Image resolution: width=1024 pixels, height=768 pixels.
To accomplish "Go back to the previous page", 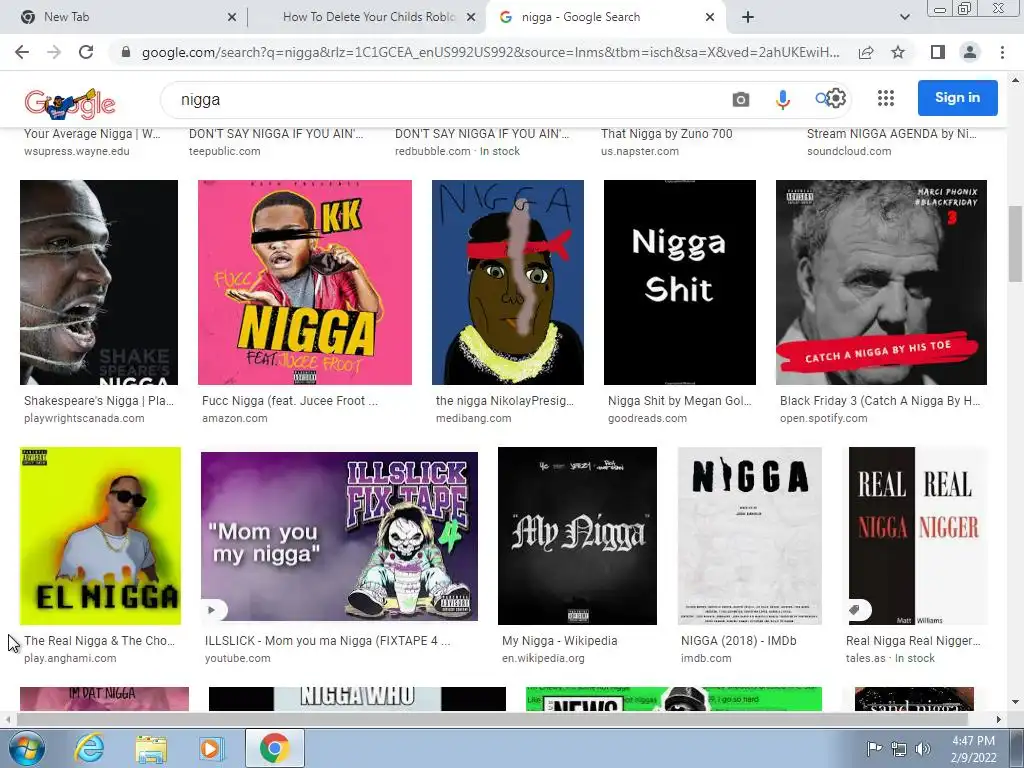I will 22,52.
